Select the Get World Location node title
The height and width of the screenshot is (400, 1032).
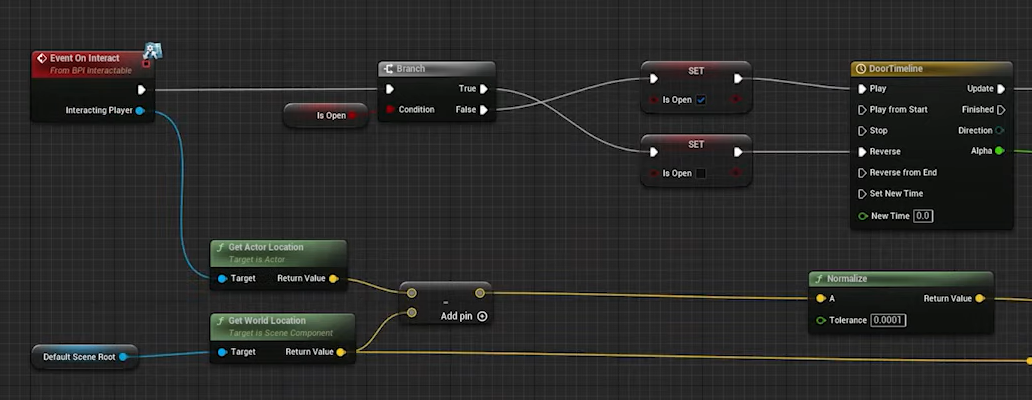pyautogui.click(x=267, y=321)
